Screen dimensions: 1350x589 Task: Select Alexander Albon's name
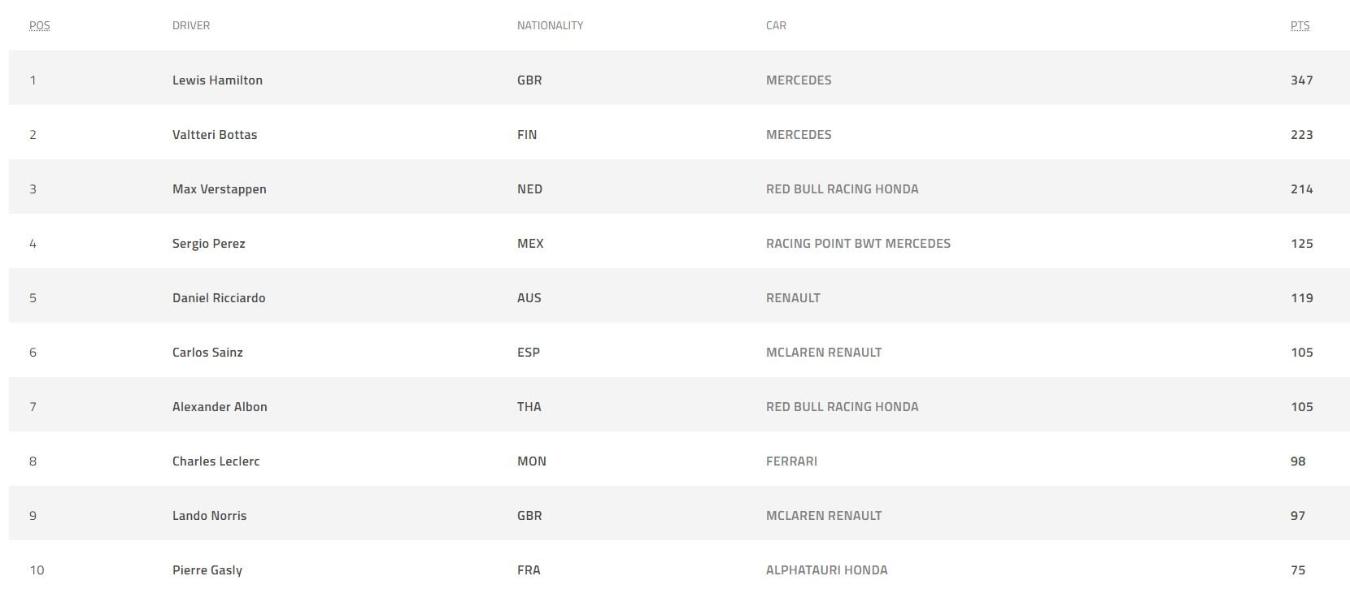pyautogui.click(x=219, y=407)
